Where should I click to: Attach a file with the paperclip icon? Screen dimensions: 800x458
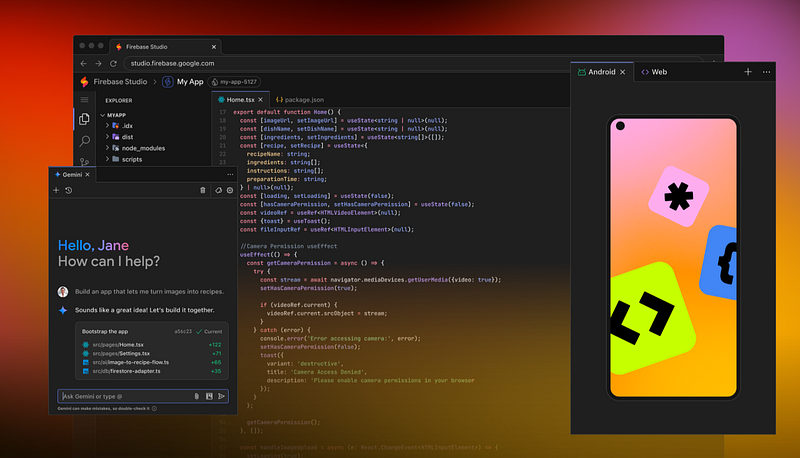point(196,396)
